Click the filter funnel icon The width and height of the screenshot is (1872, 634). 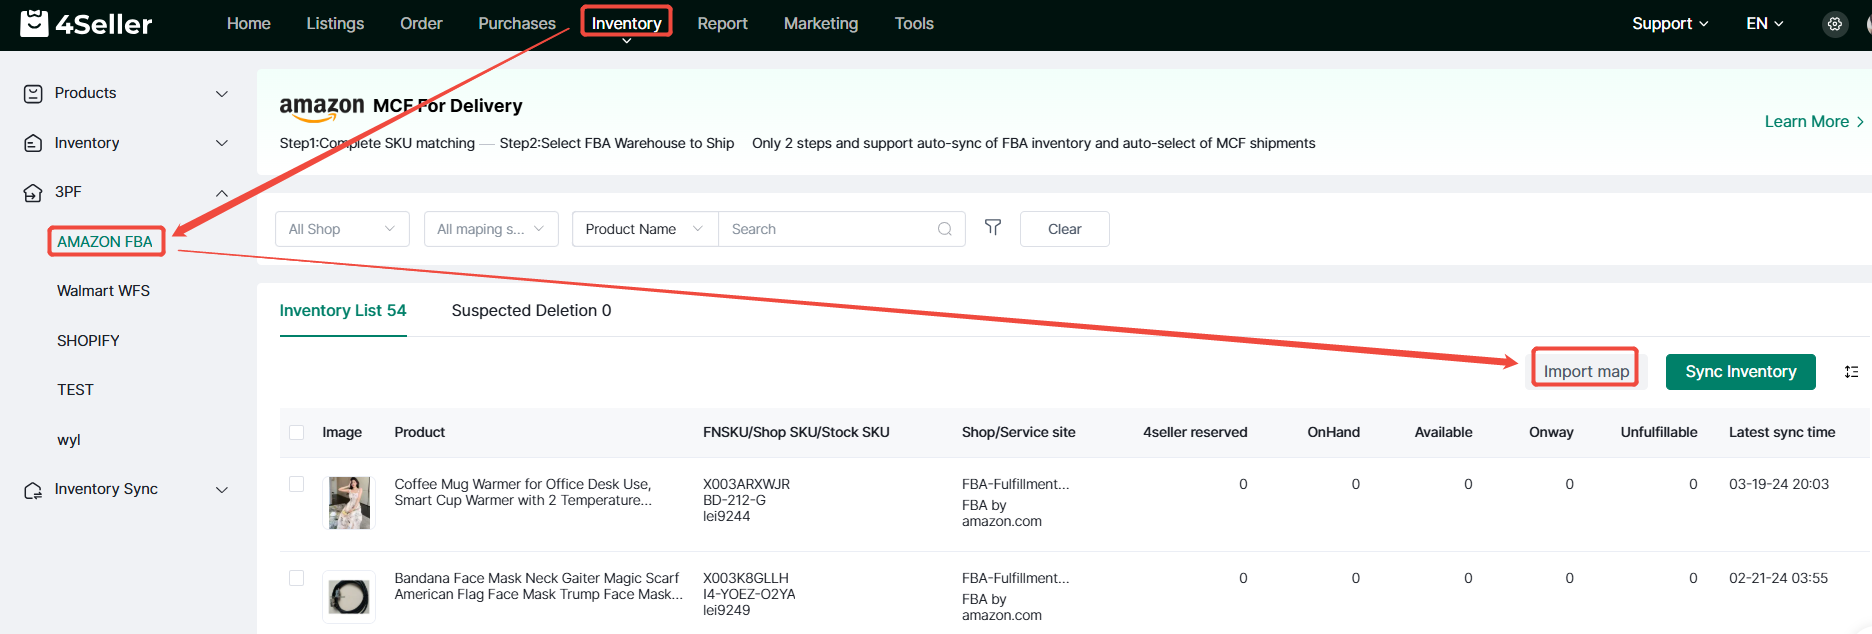(x=992, y=228)
